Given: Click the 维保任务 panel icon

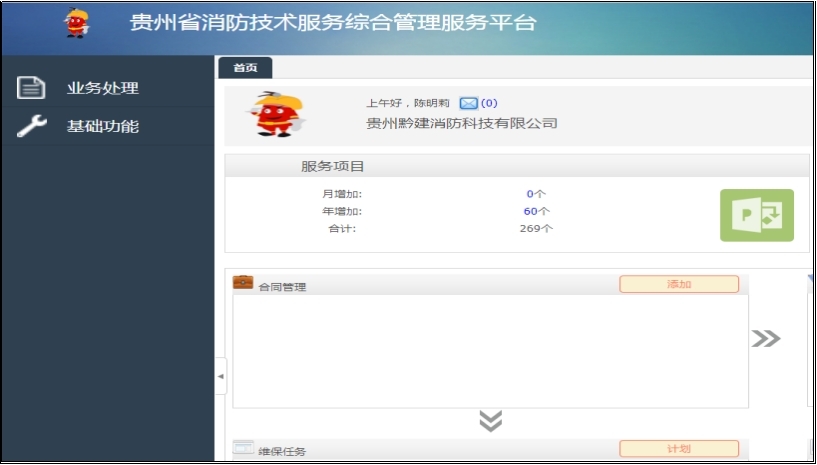Looking at the screenshot, I should tap(243, 448).
